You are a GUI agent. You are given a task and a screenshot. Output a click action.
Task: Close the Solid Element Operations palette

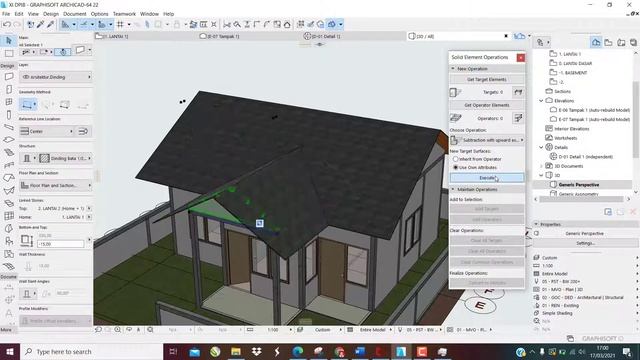tap(521, 58)
